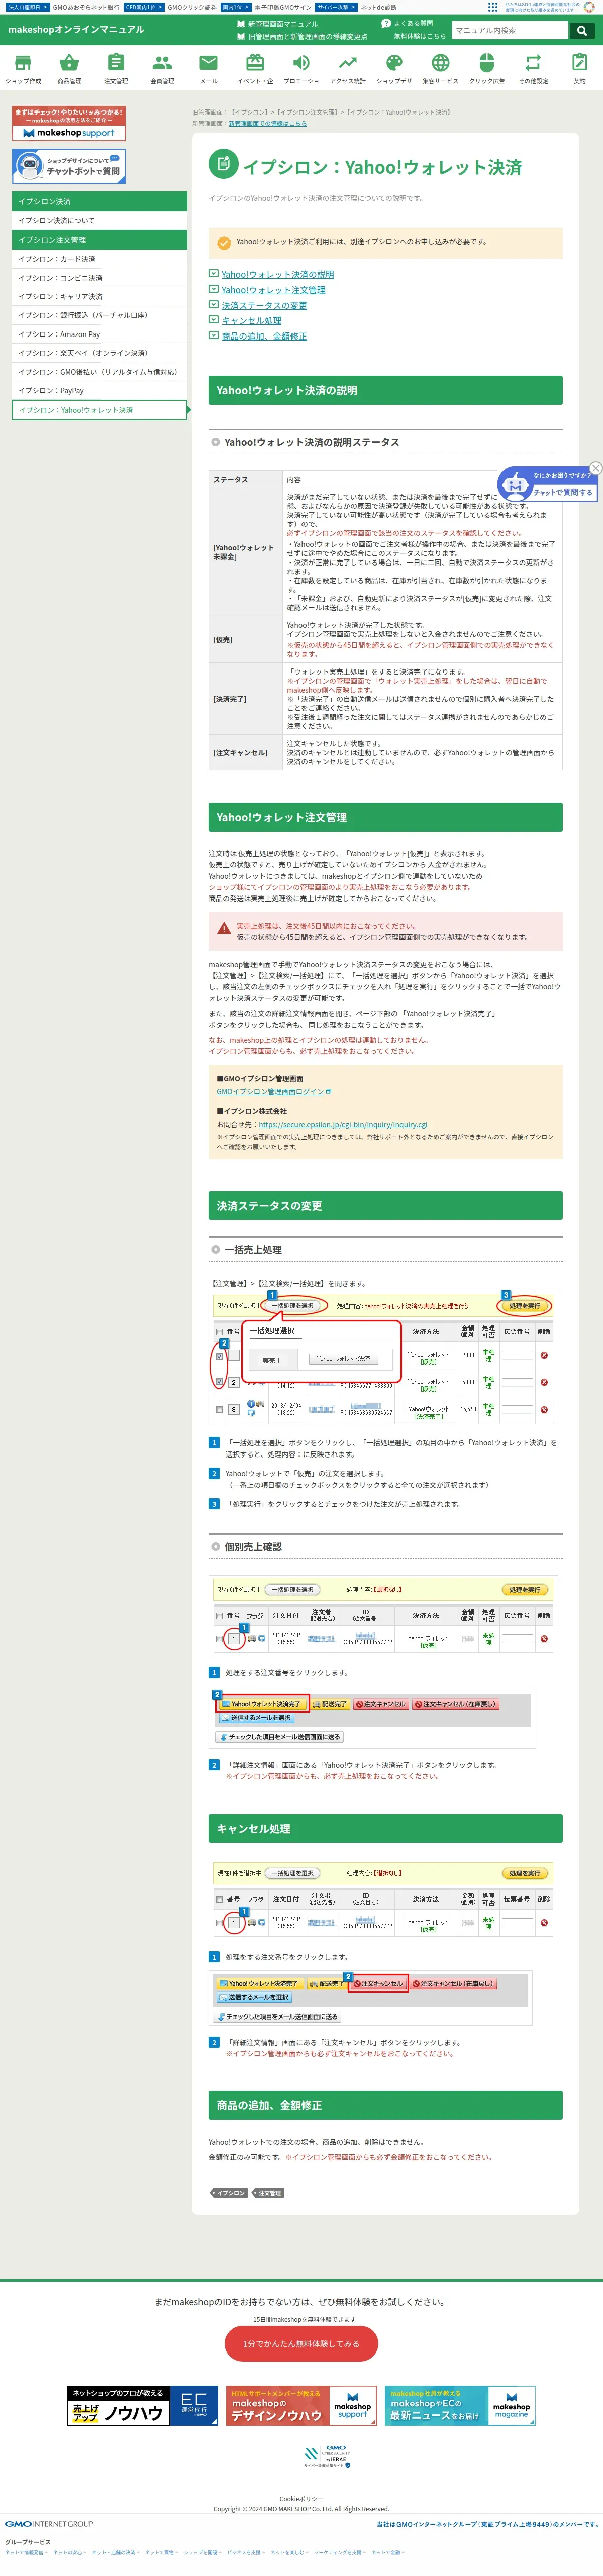
Task: Select イプシロン：楽天ペイ（オンライン決済） in sidebar
Action: point(100,353)
